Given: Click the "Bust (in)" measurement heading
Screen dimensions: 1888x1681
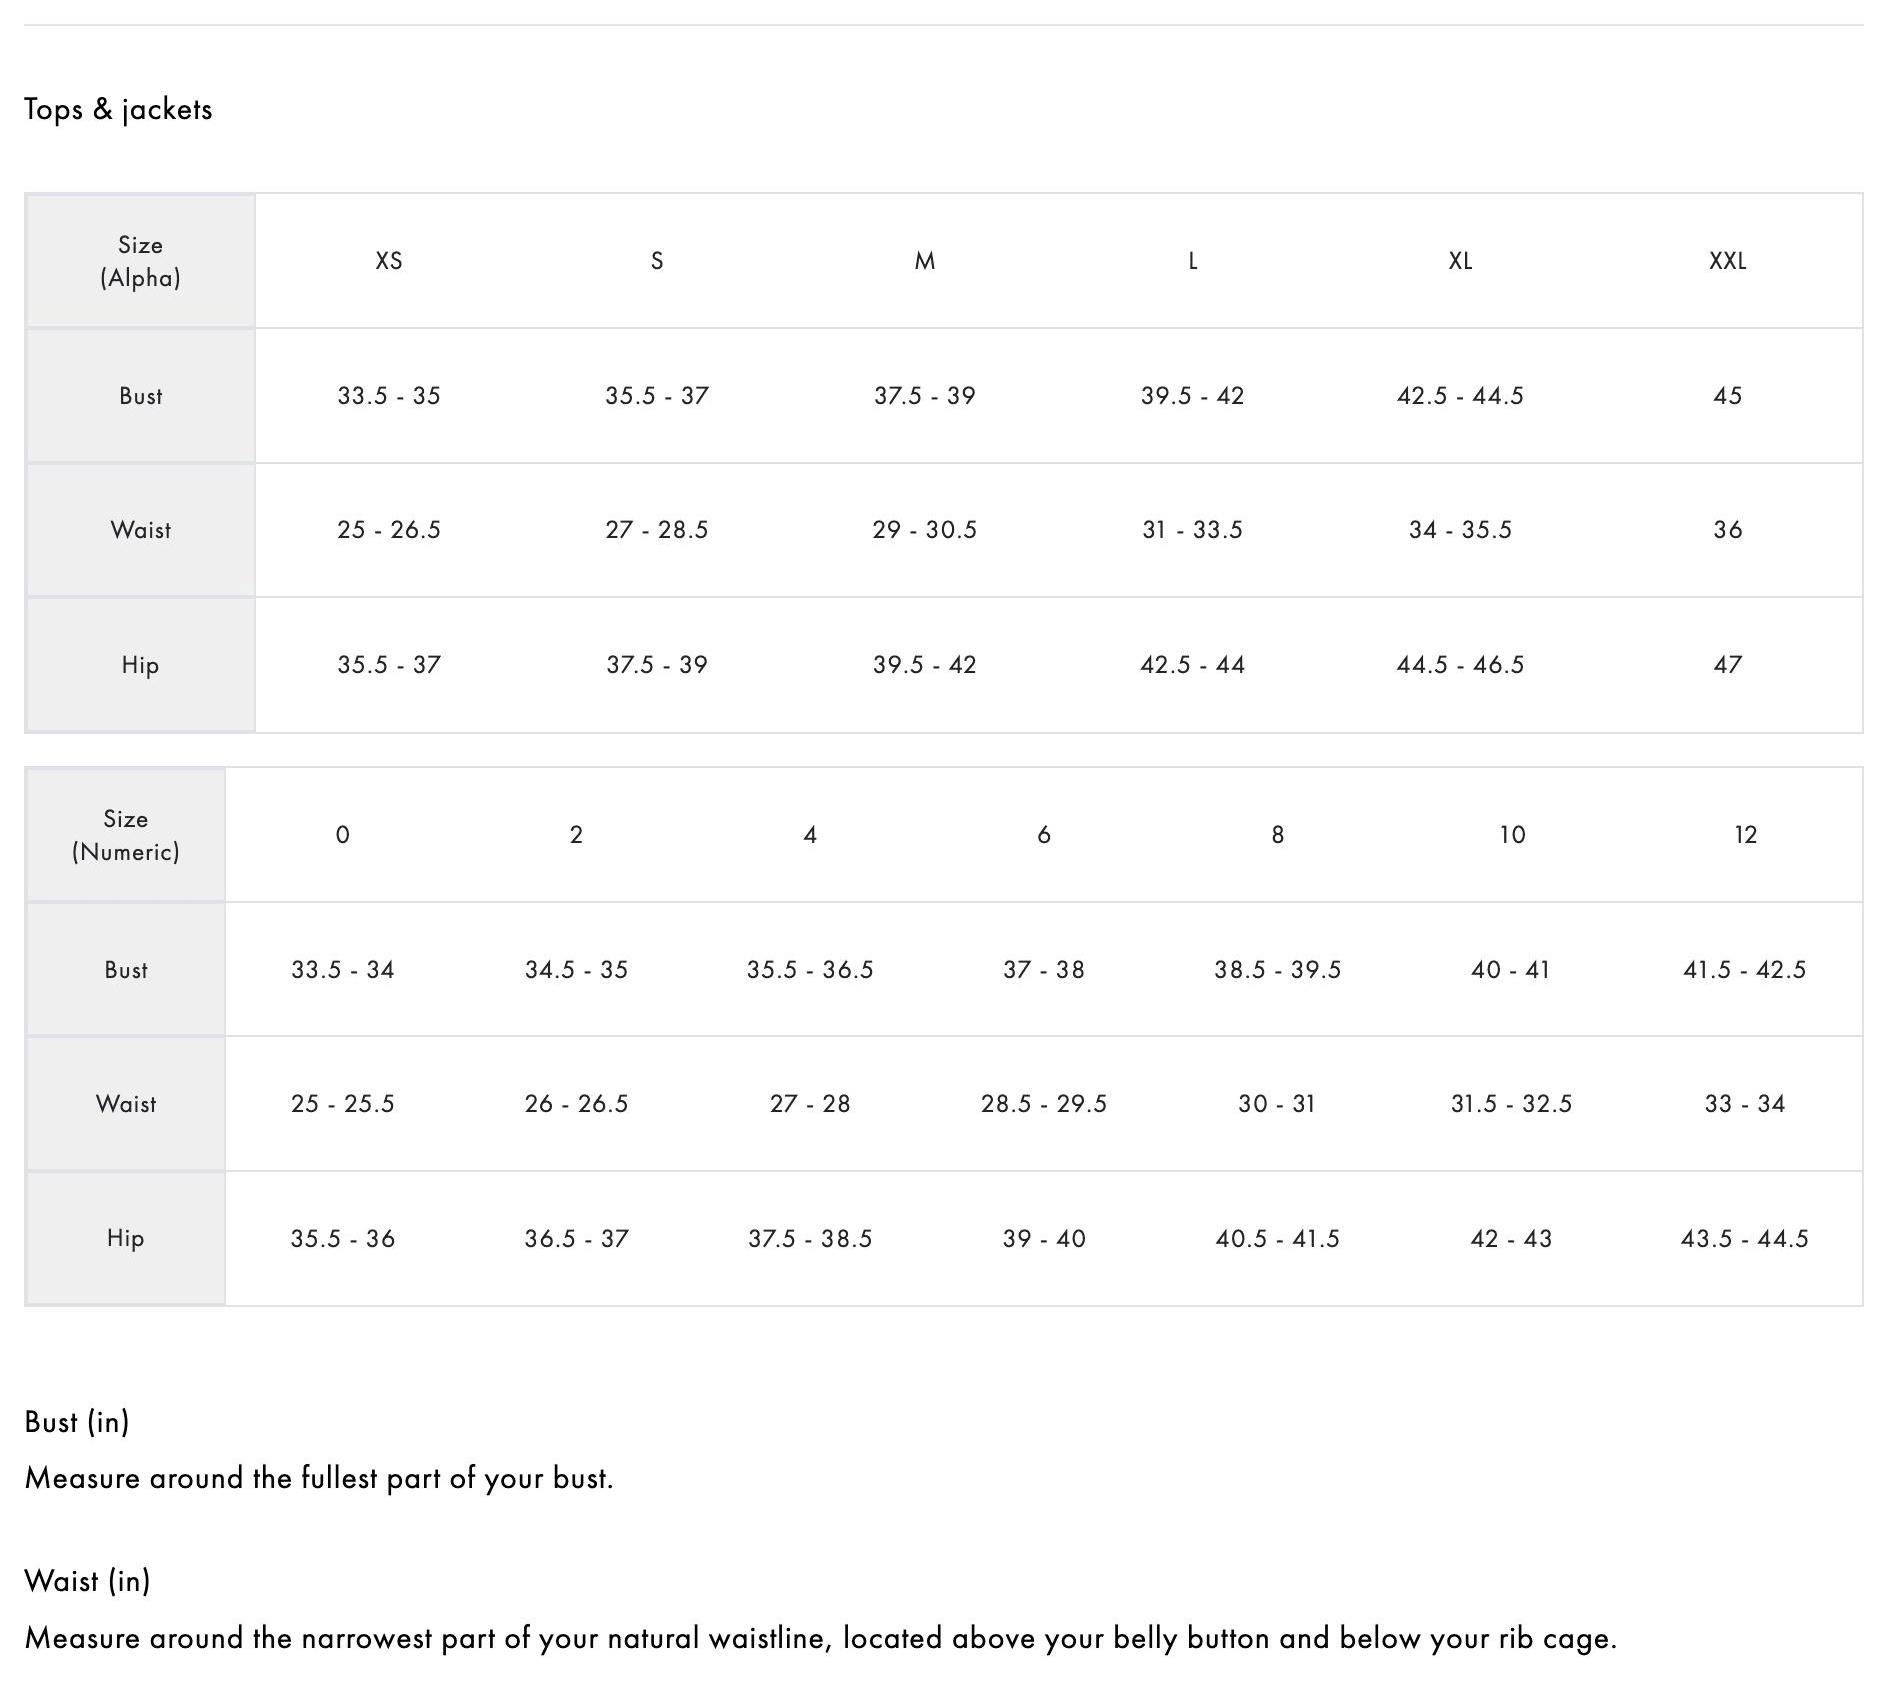Looking at the screenshot, I should tap(77, 1422).
